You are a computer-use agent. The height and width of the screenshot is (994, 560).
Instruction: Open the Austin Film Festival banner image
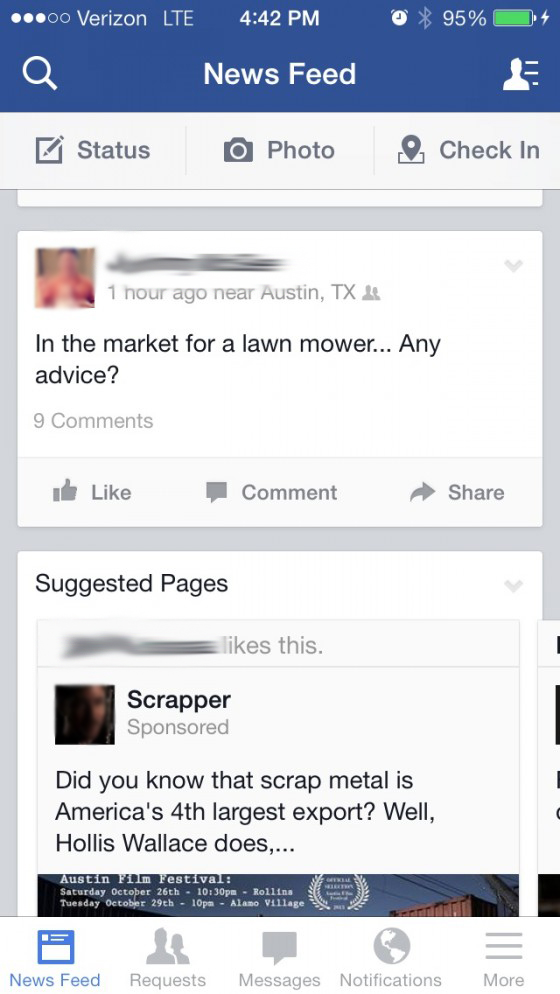pos(278,895)
